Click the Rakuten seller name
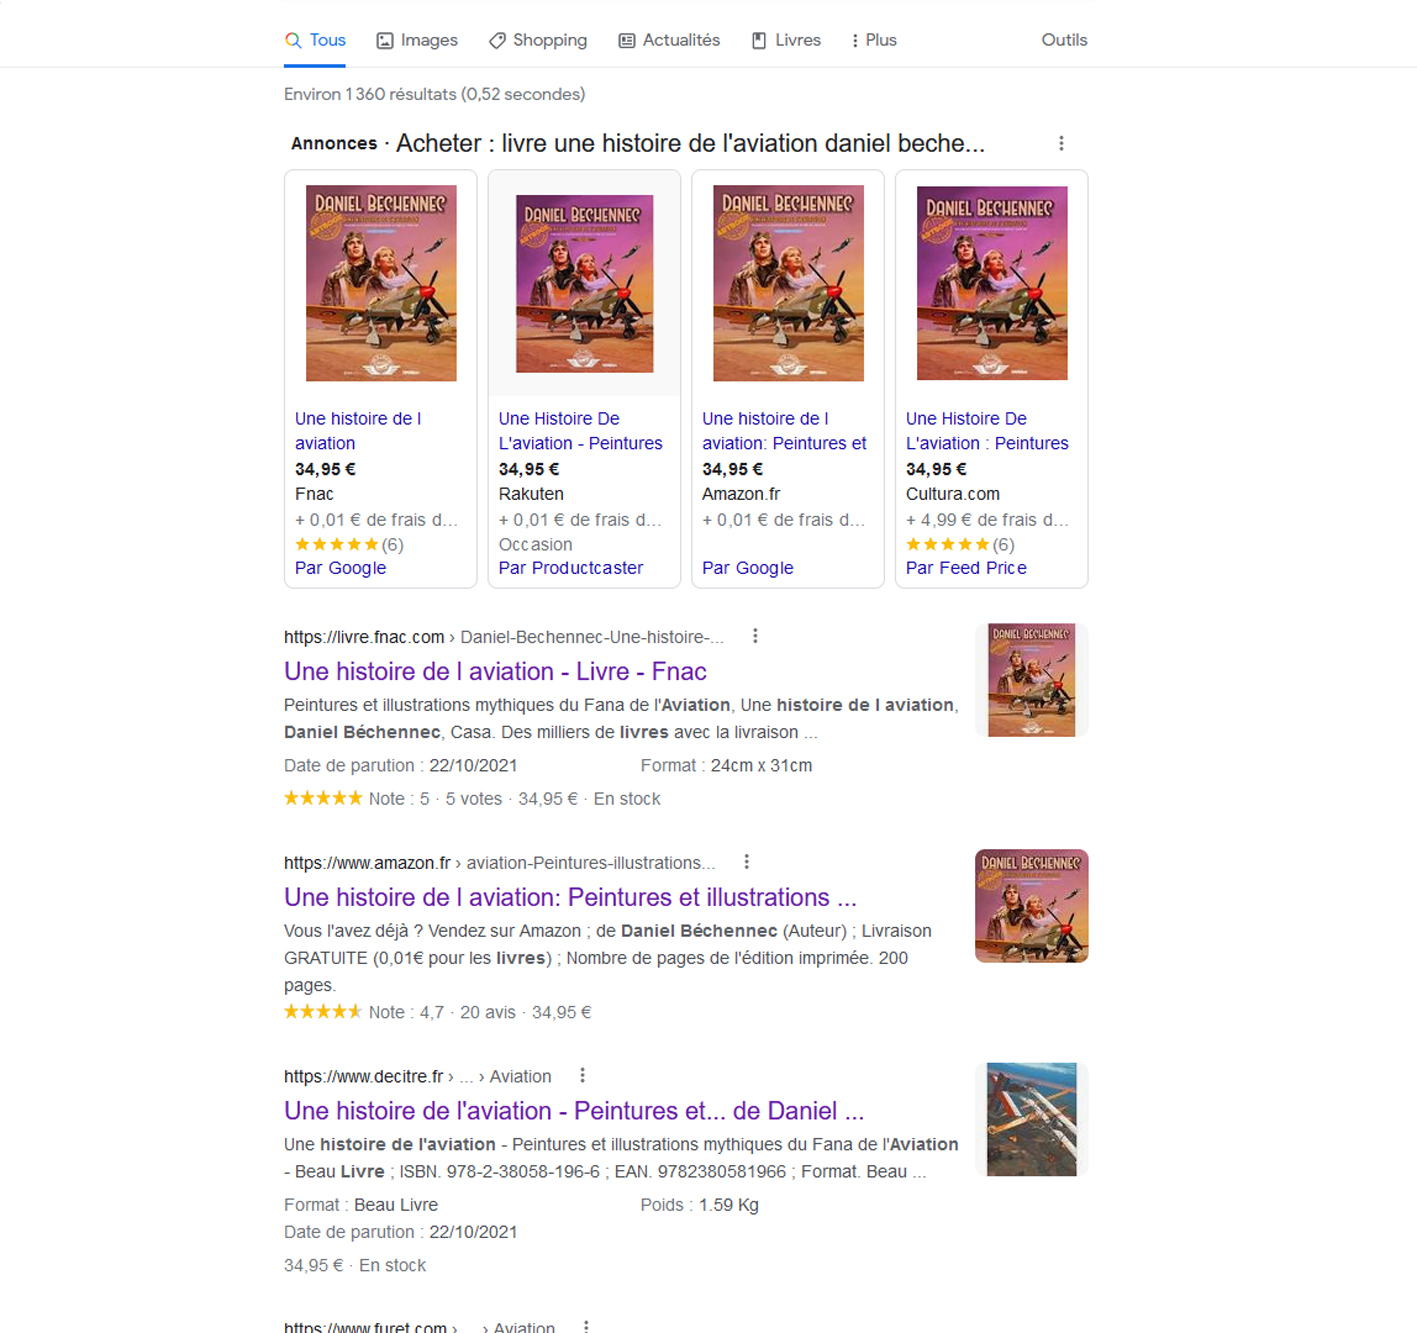 click(531, 494)
